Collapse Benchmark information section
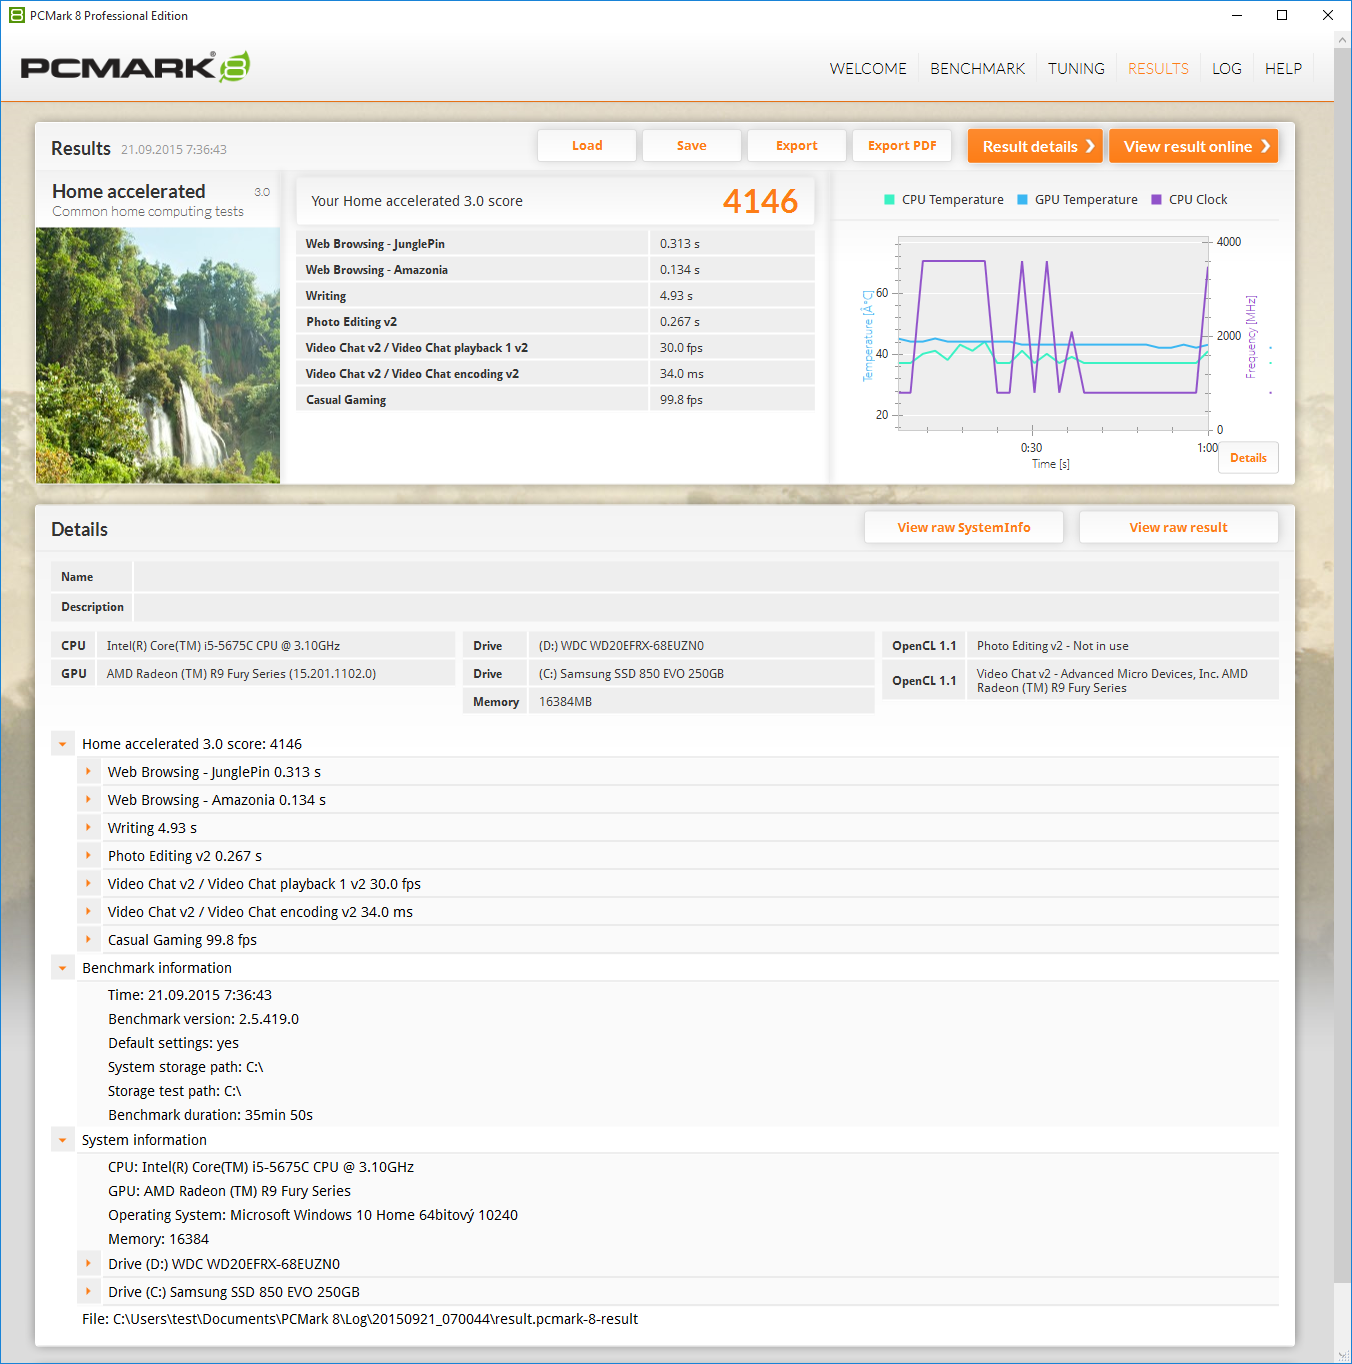This screenshot has height=1364, width=1352. [x=63, y=968]
